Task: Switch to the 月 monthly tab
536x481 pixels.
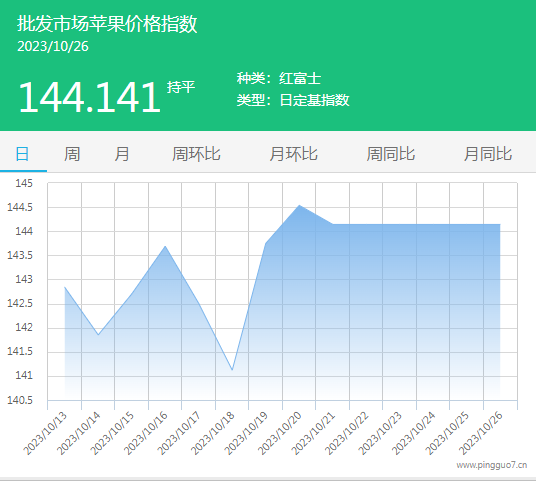Action: [122, 154]
